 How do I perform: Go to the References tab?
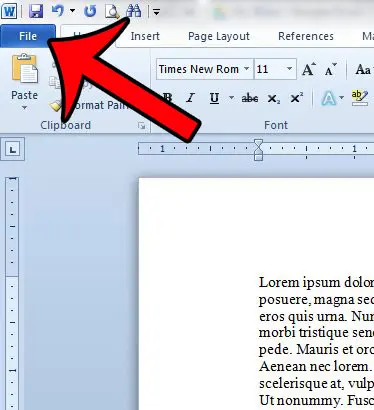click(x=306, y=36)
